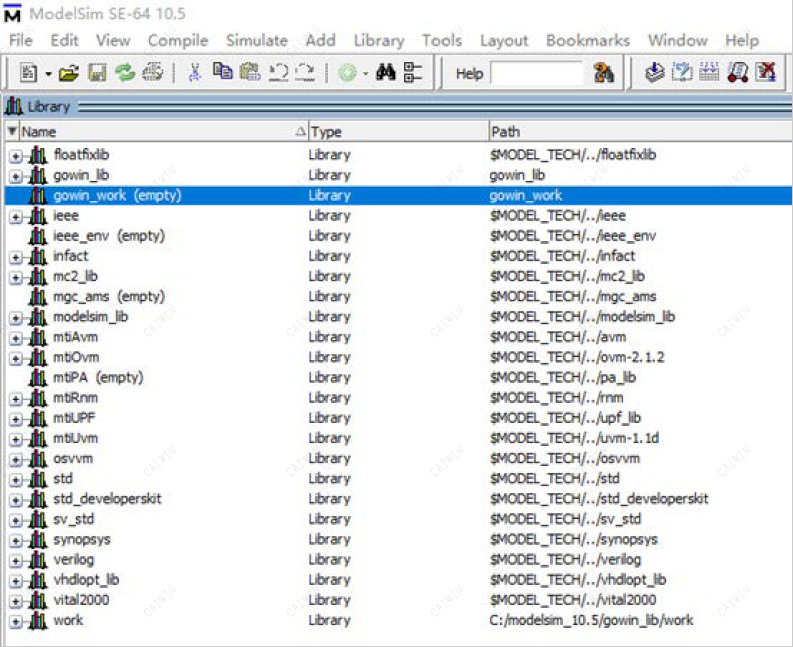The image size is (793, 647).
Task: Click the Simulate toolbar icon
Action: pyautogui.click(x=709, y=72)
